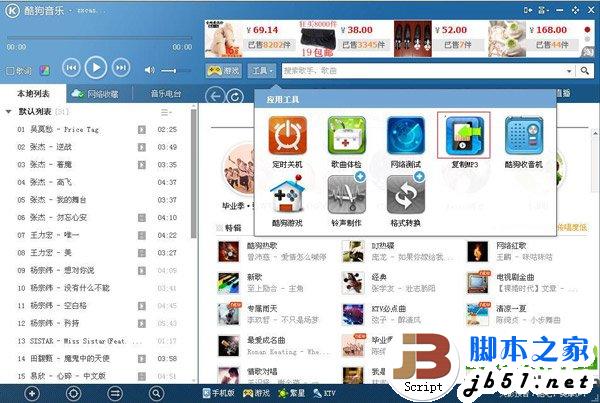The width and height of the screenshot is (600, 403).
Task: Open the 最爱成名曲 playlist thumbnail
Action: pos(228,346)
